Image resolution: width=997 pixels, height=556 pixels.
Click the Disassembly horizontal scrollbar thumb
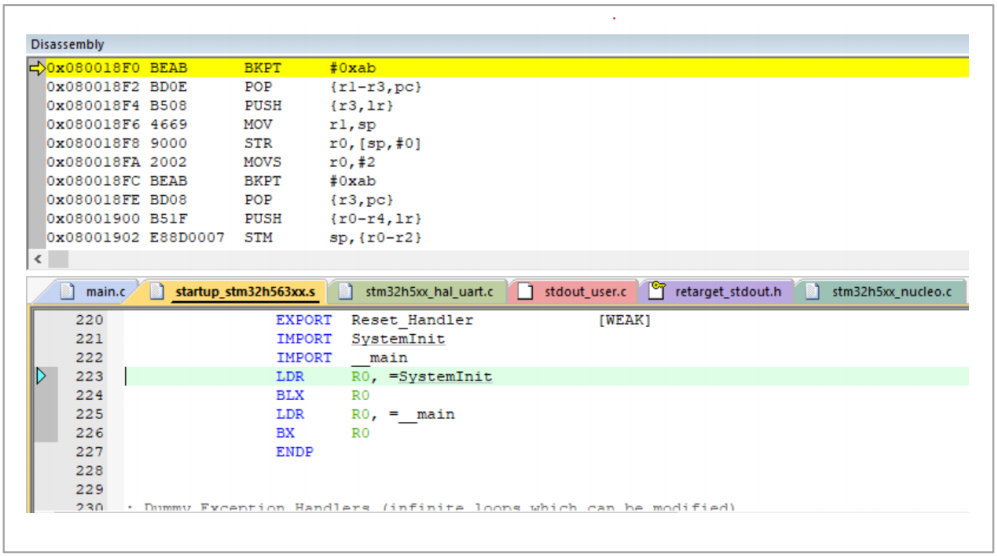coord(58,259)
